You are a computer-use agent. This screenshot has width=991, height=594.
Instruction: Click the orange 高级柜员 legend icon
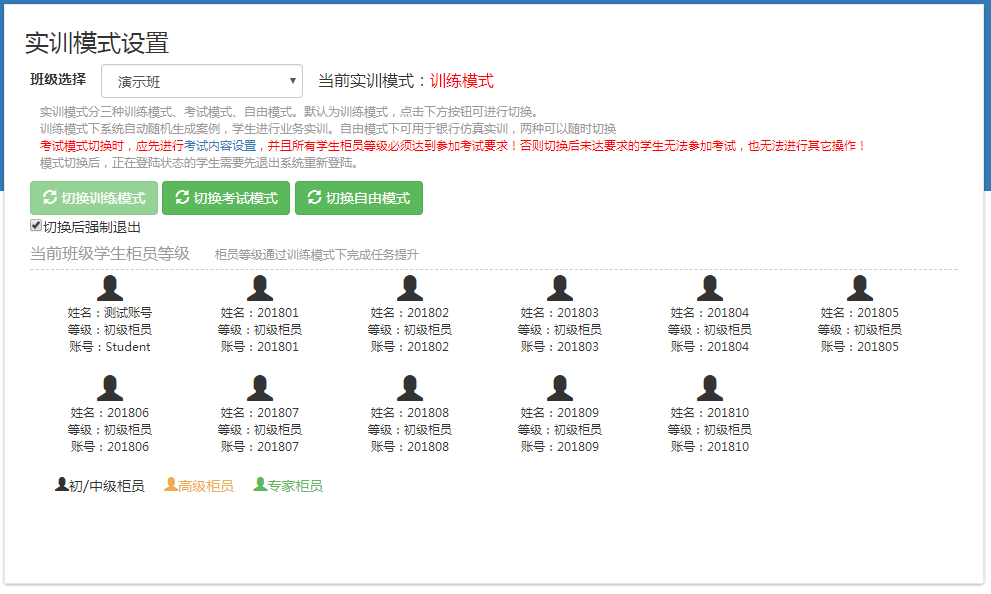tap(171, 485)
